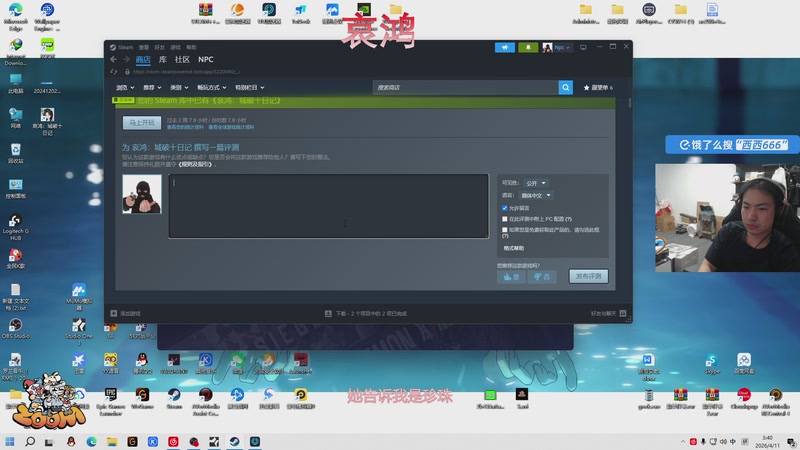Open the review language dropdown
The height and width of the screenshot is (450, 800).
click(x=536, y=195)
